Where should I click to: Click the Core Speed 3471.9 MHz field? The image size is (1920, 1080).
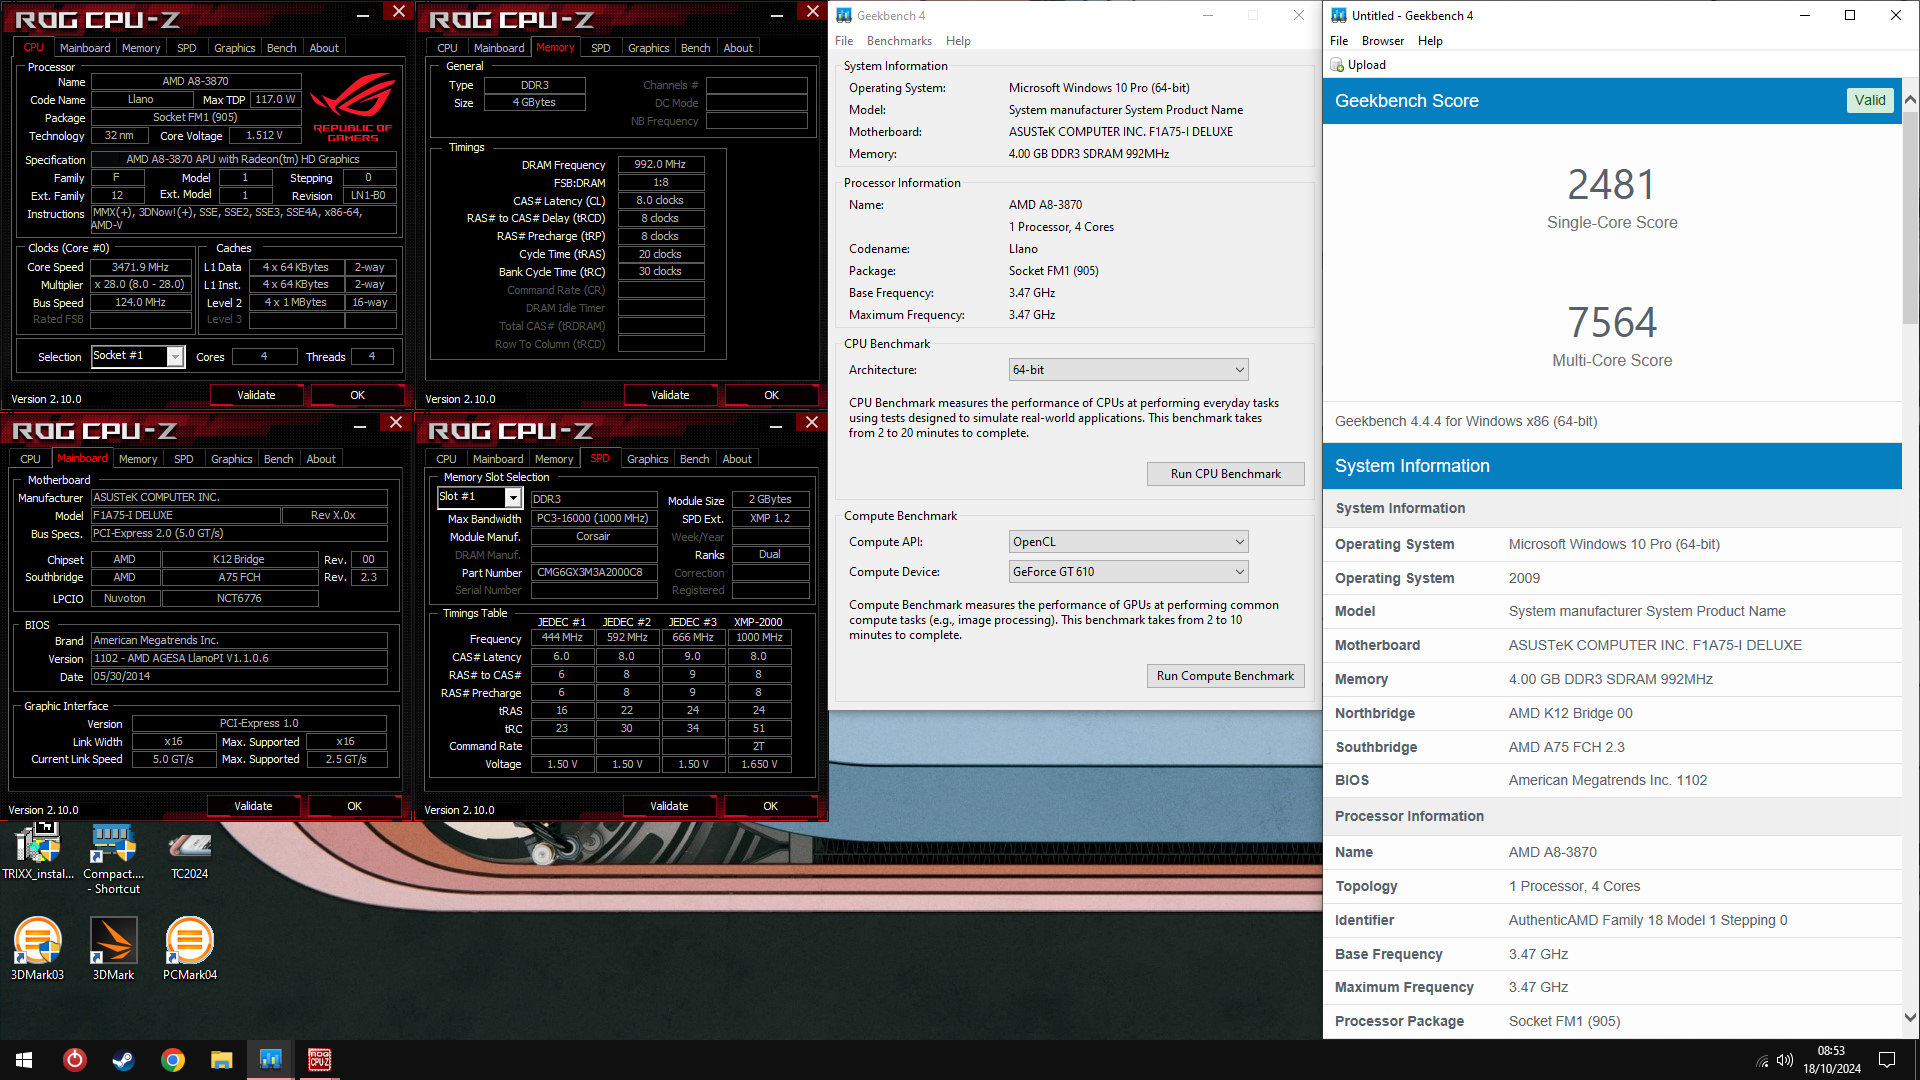coord(140,267)
